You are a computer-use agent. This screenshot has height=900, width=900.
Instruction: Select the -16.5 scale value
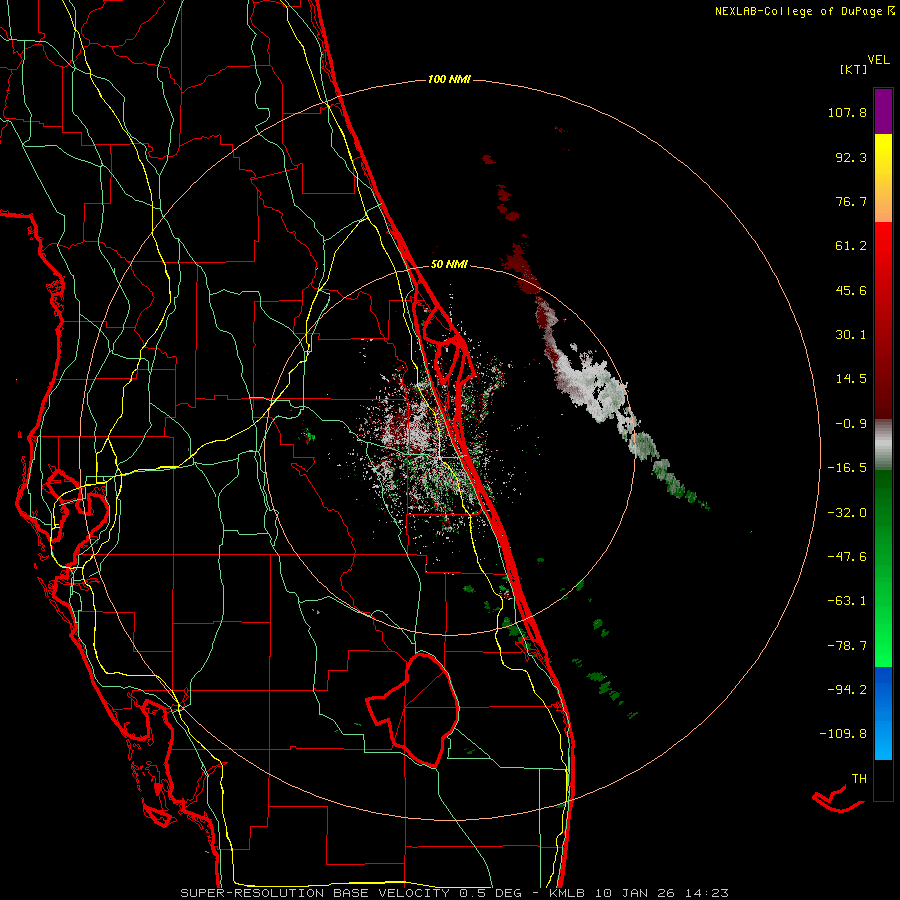pos(847,468)
